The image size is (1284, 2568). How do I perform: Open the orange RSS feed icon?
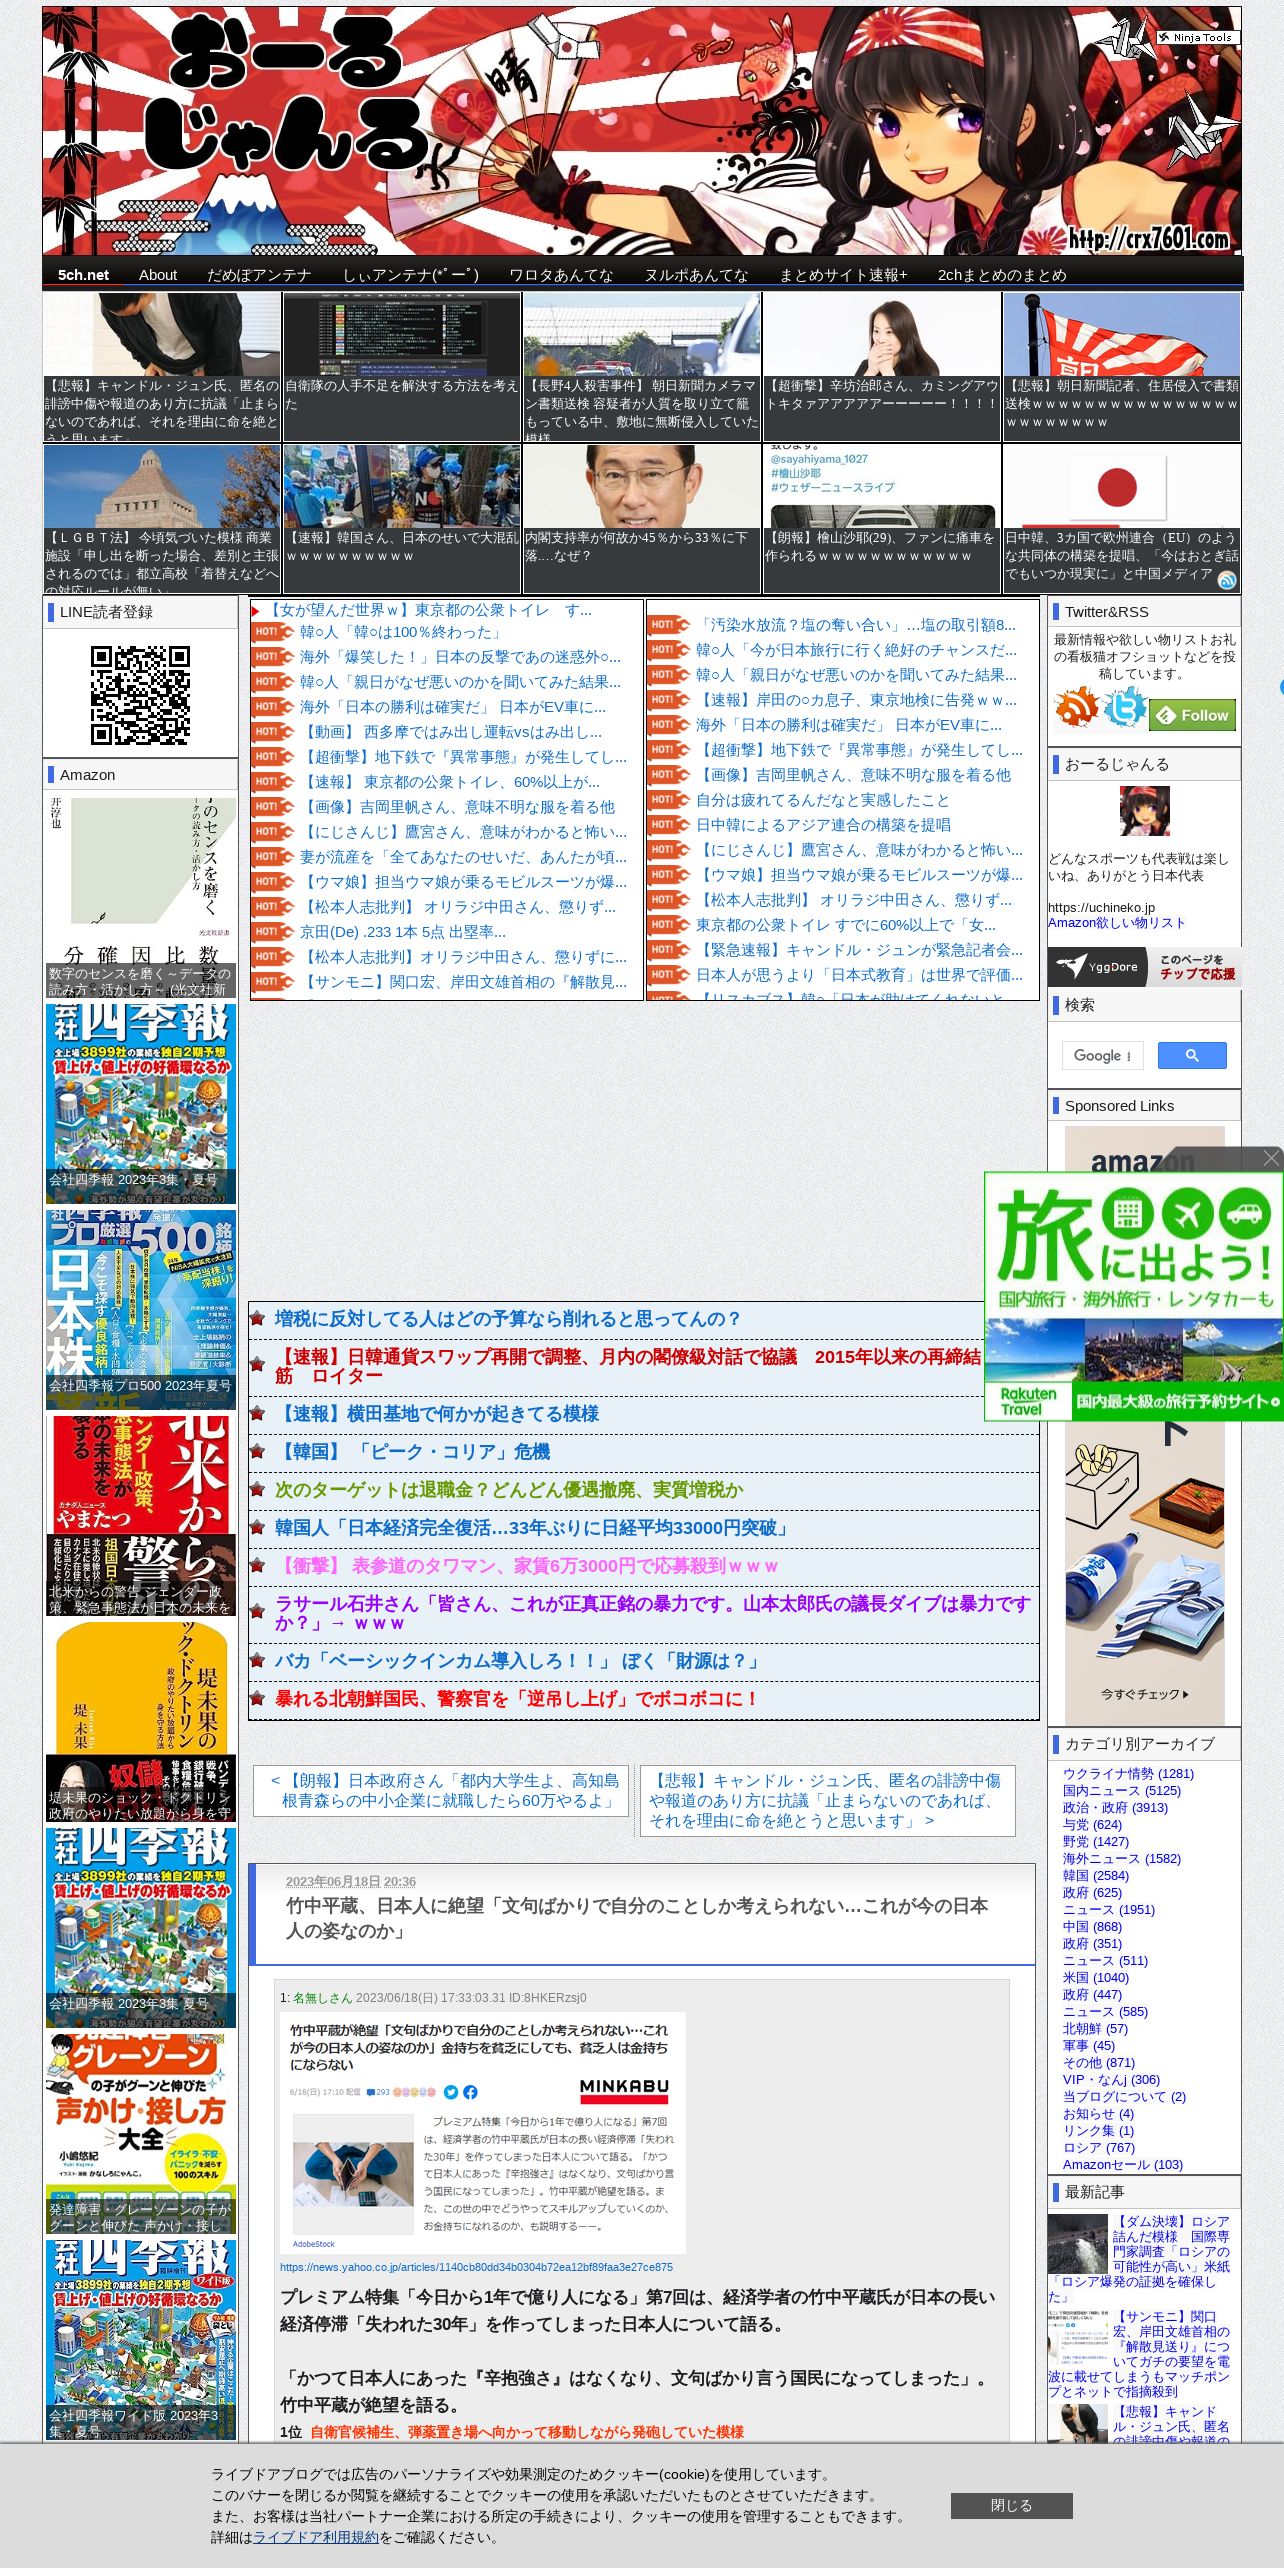[x=1076, y=707]
